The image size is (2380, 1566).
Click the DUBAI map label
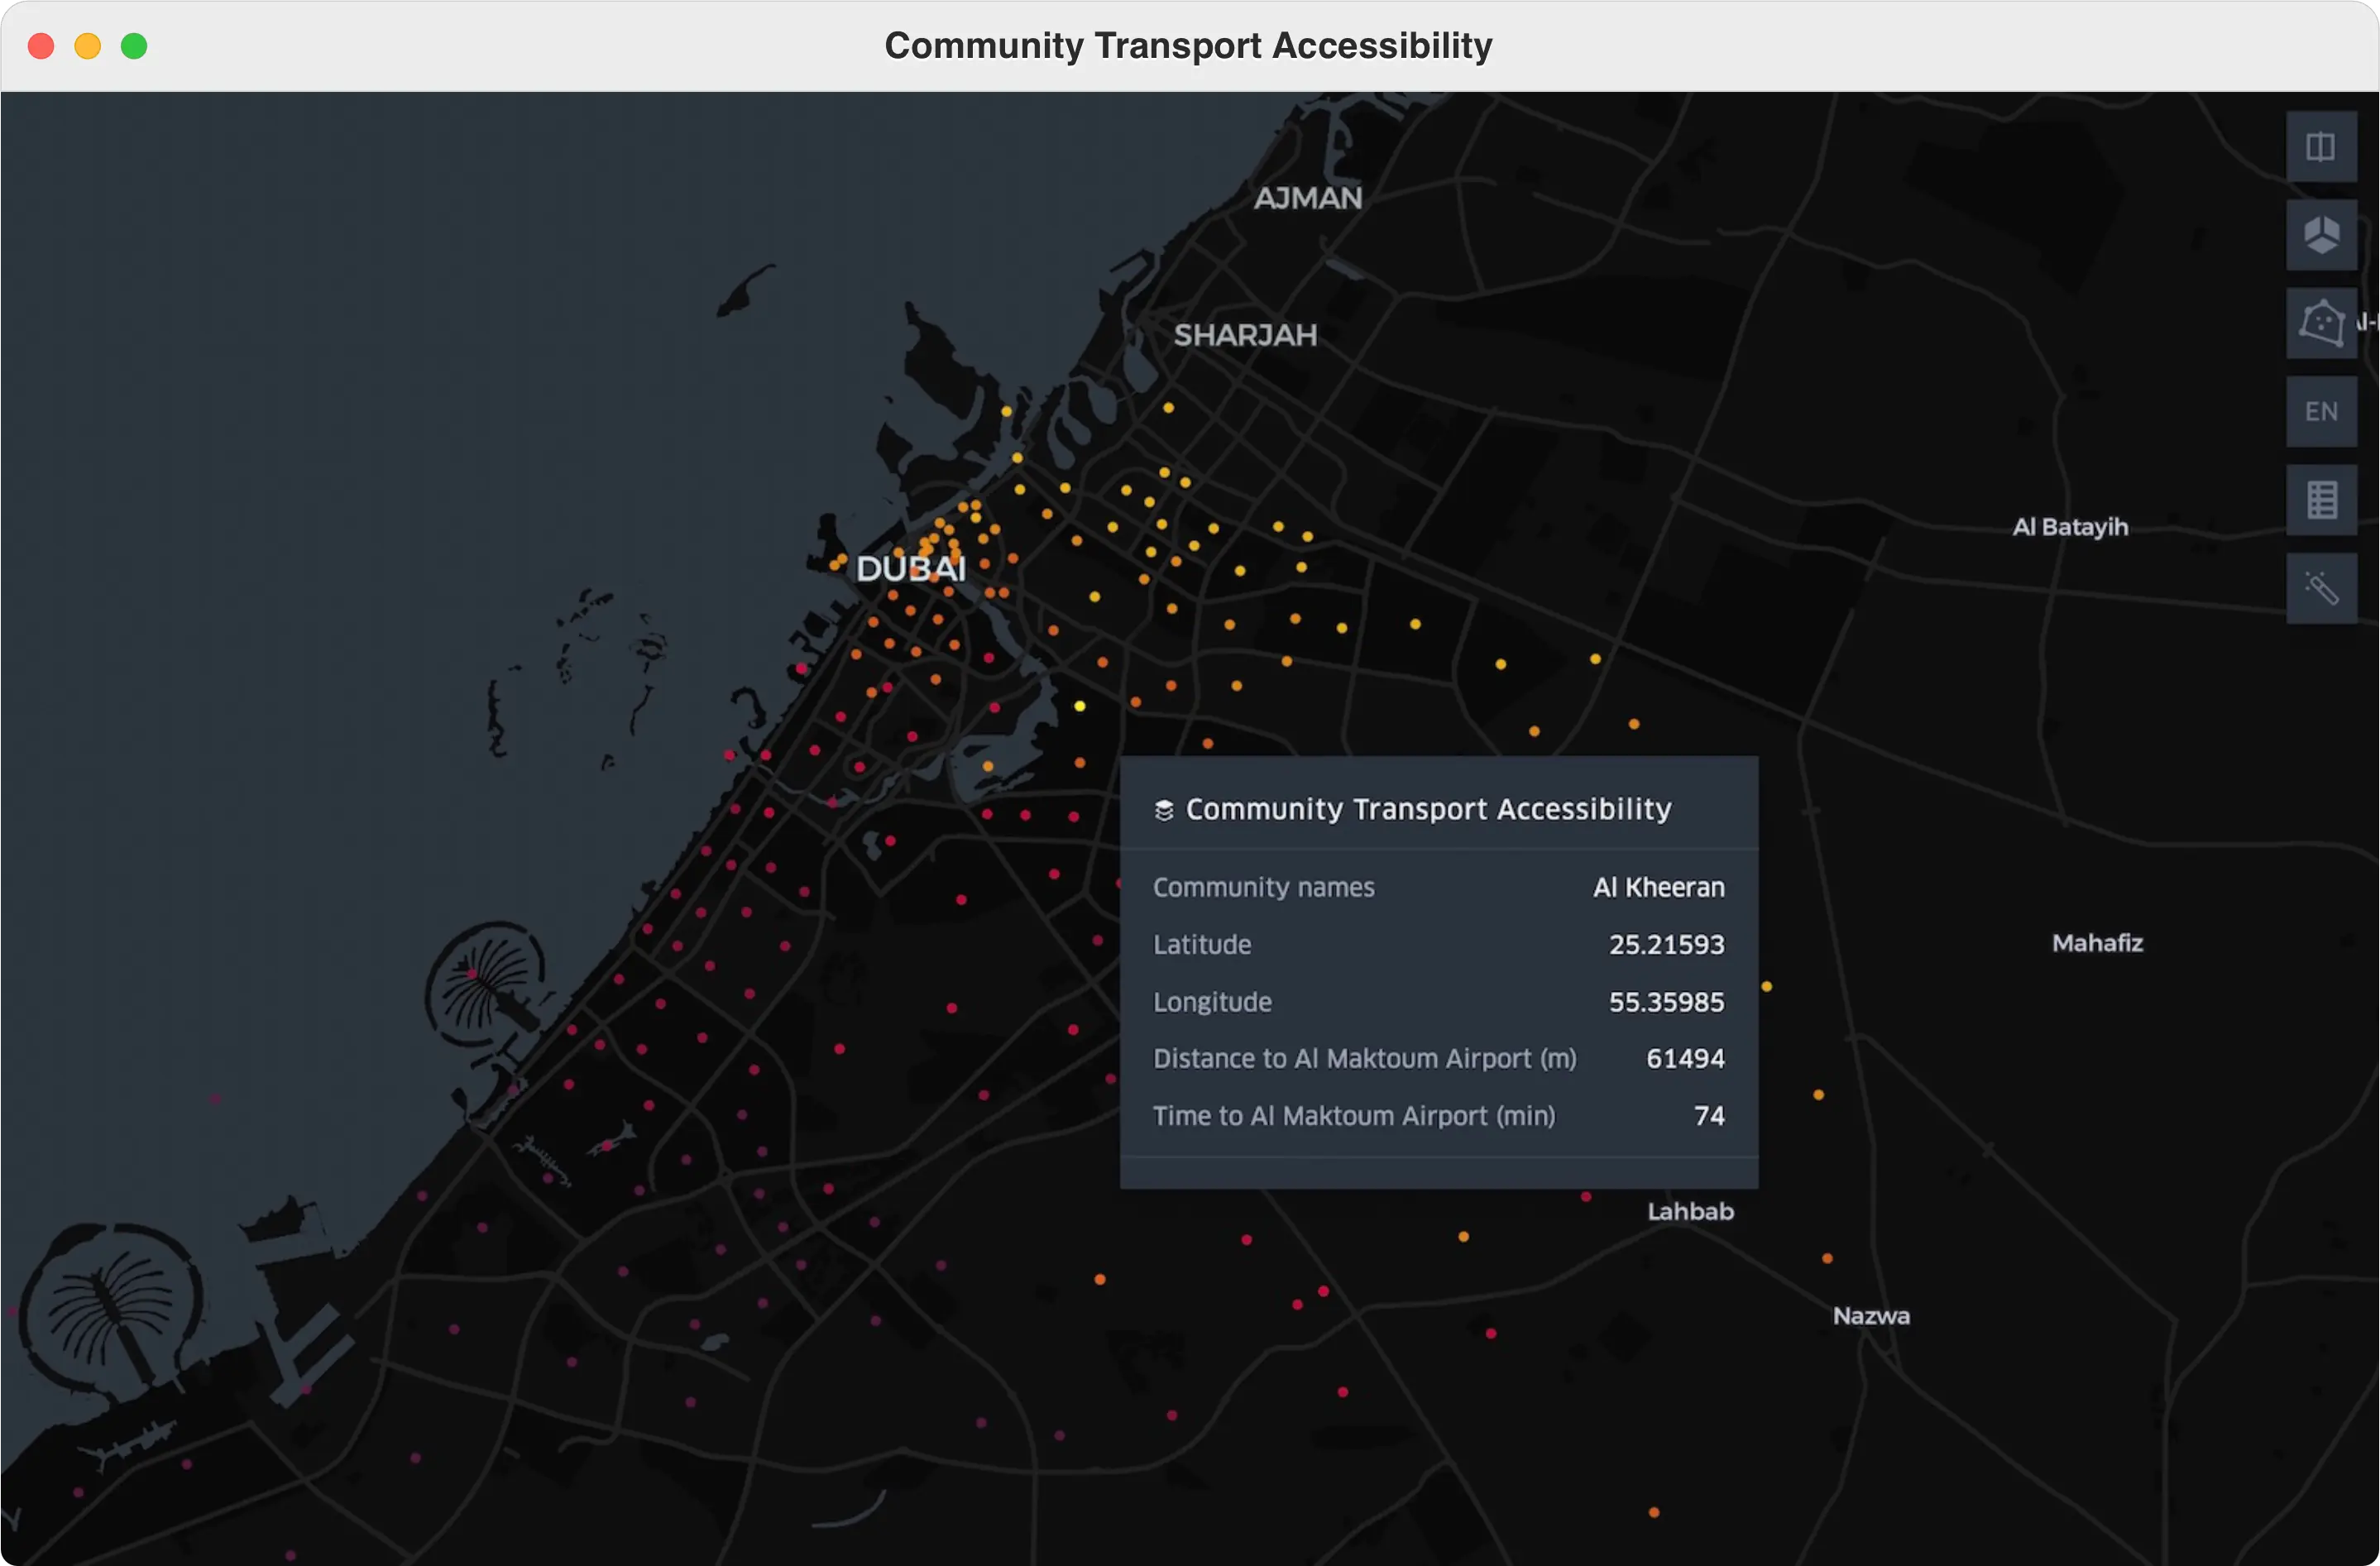tap(910, 568)
